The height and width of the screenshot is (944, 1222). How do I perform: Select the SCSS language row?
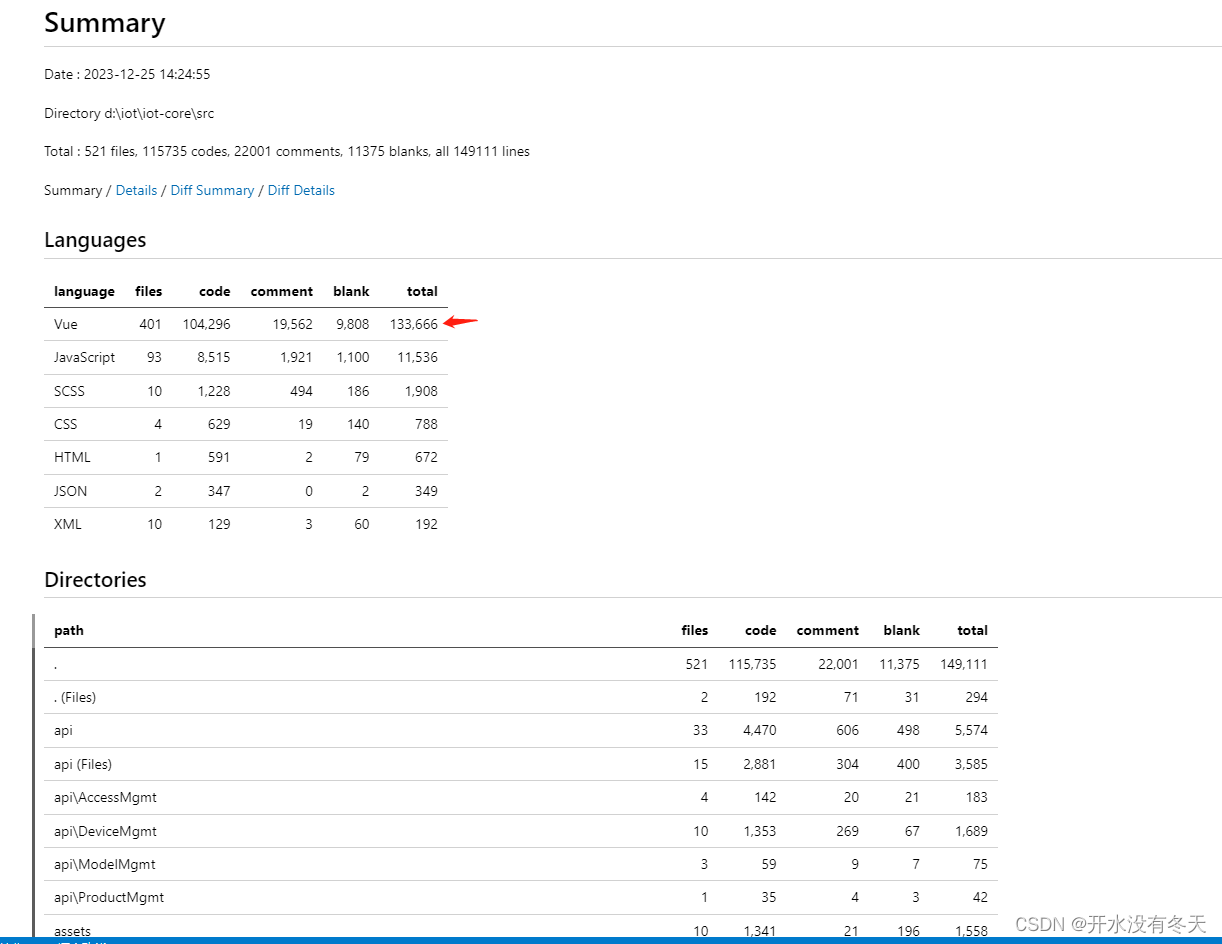pos(246,391)
